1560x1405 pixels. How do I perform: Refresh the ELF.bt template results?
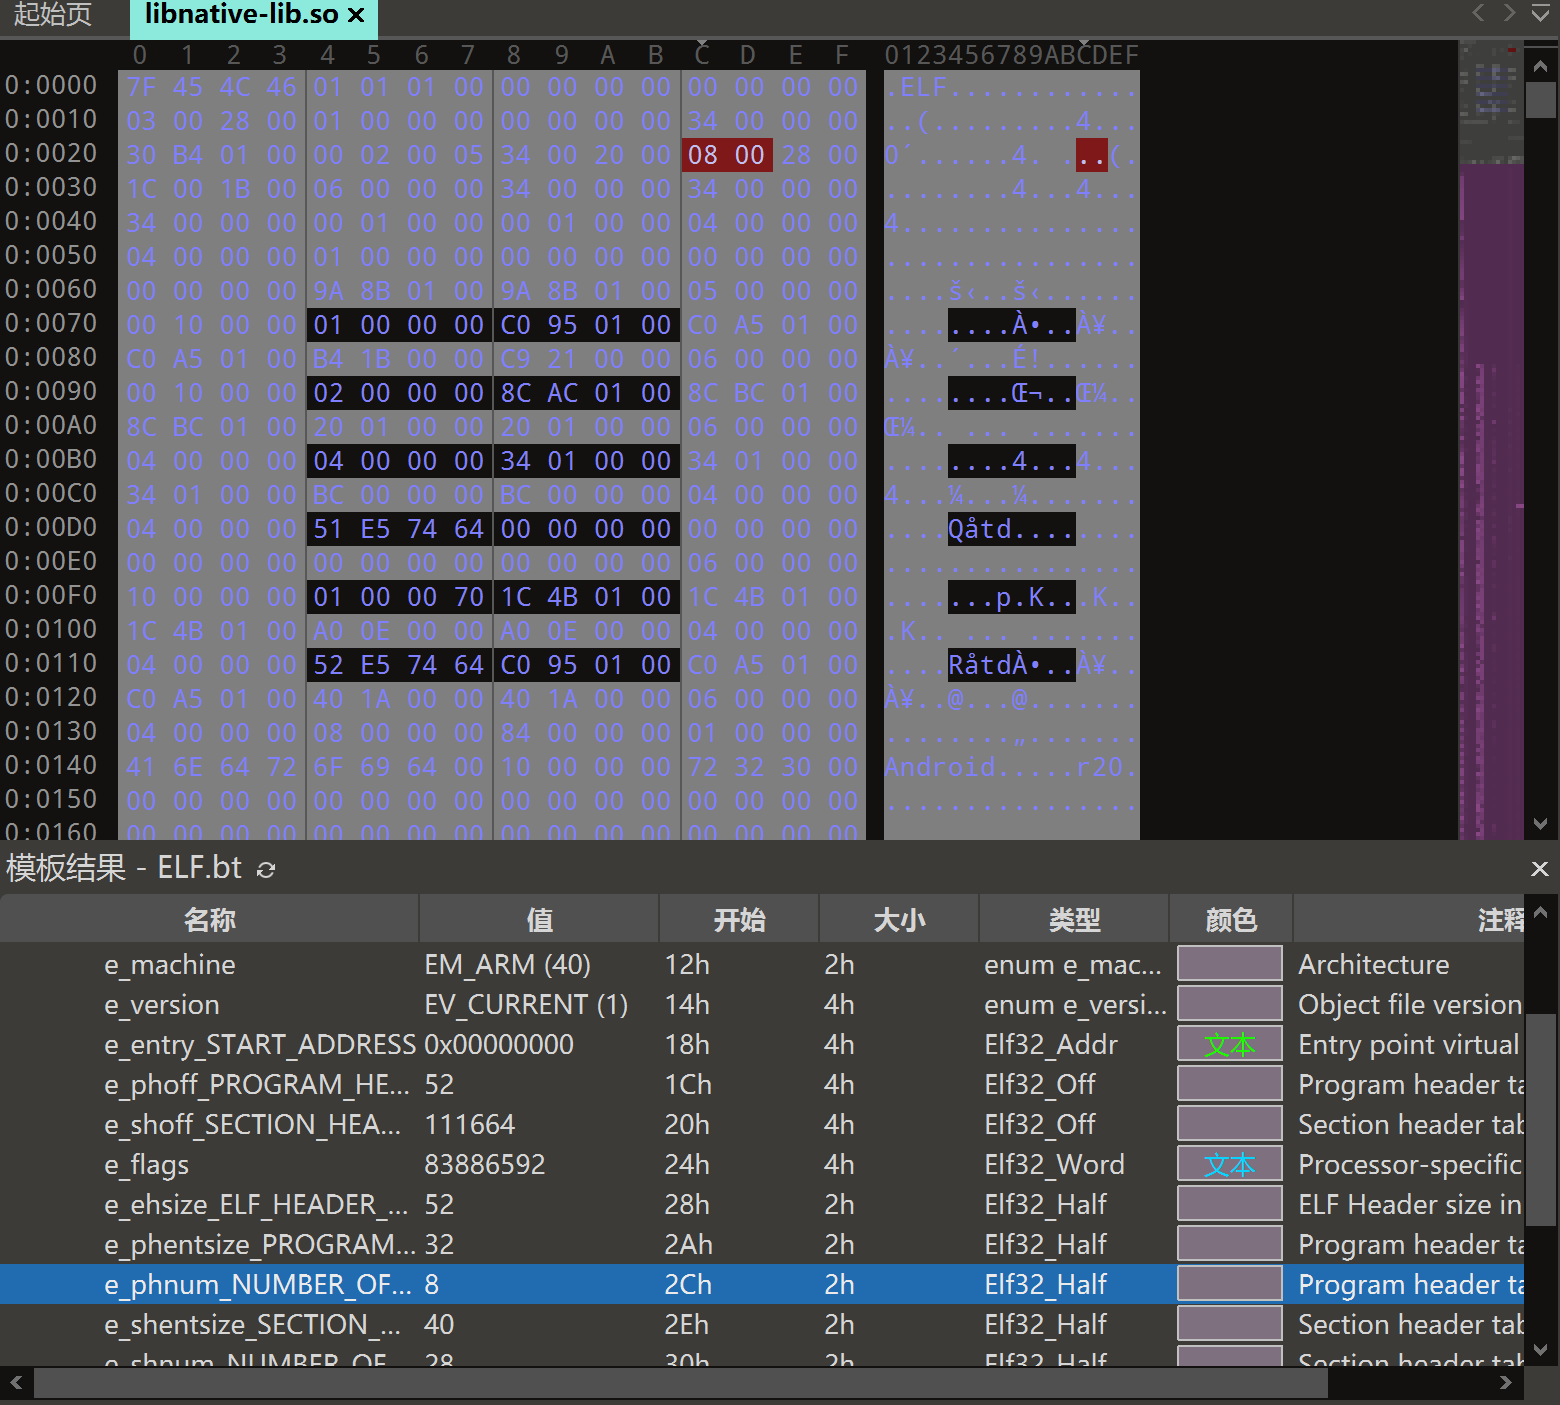[x=266, y=870]
